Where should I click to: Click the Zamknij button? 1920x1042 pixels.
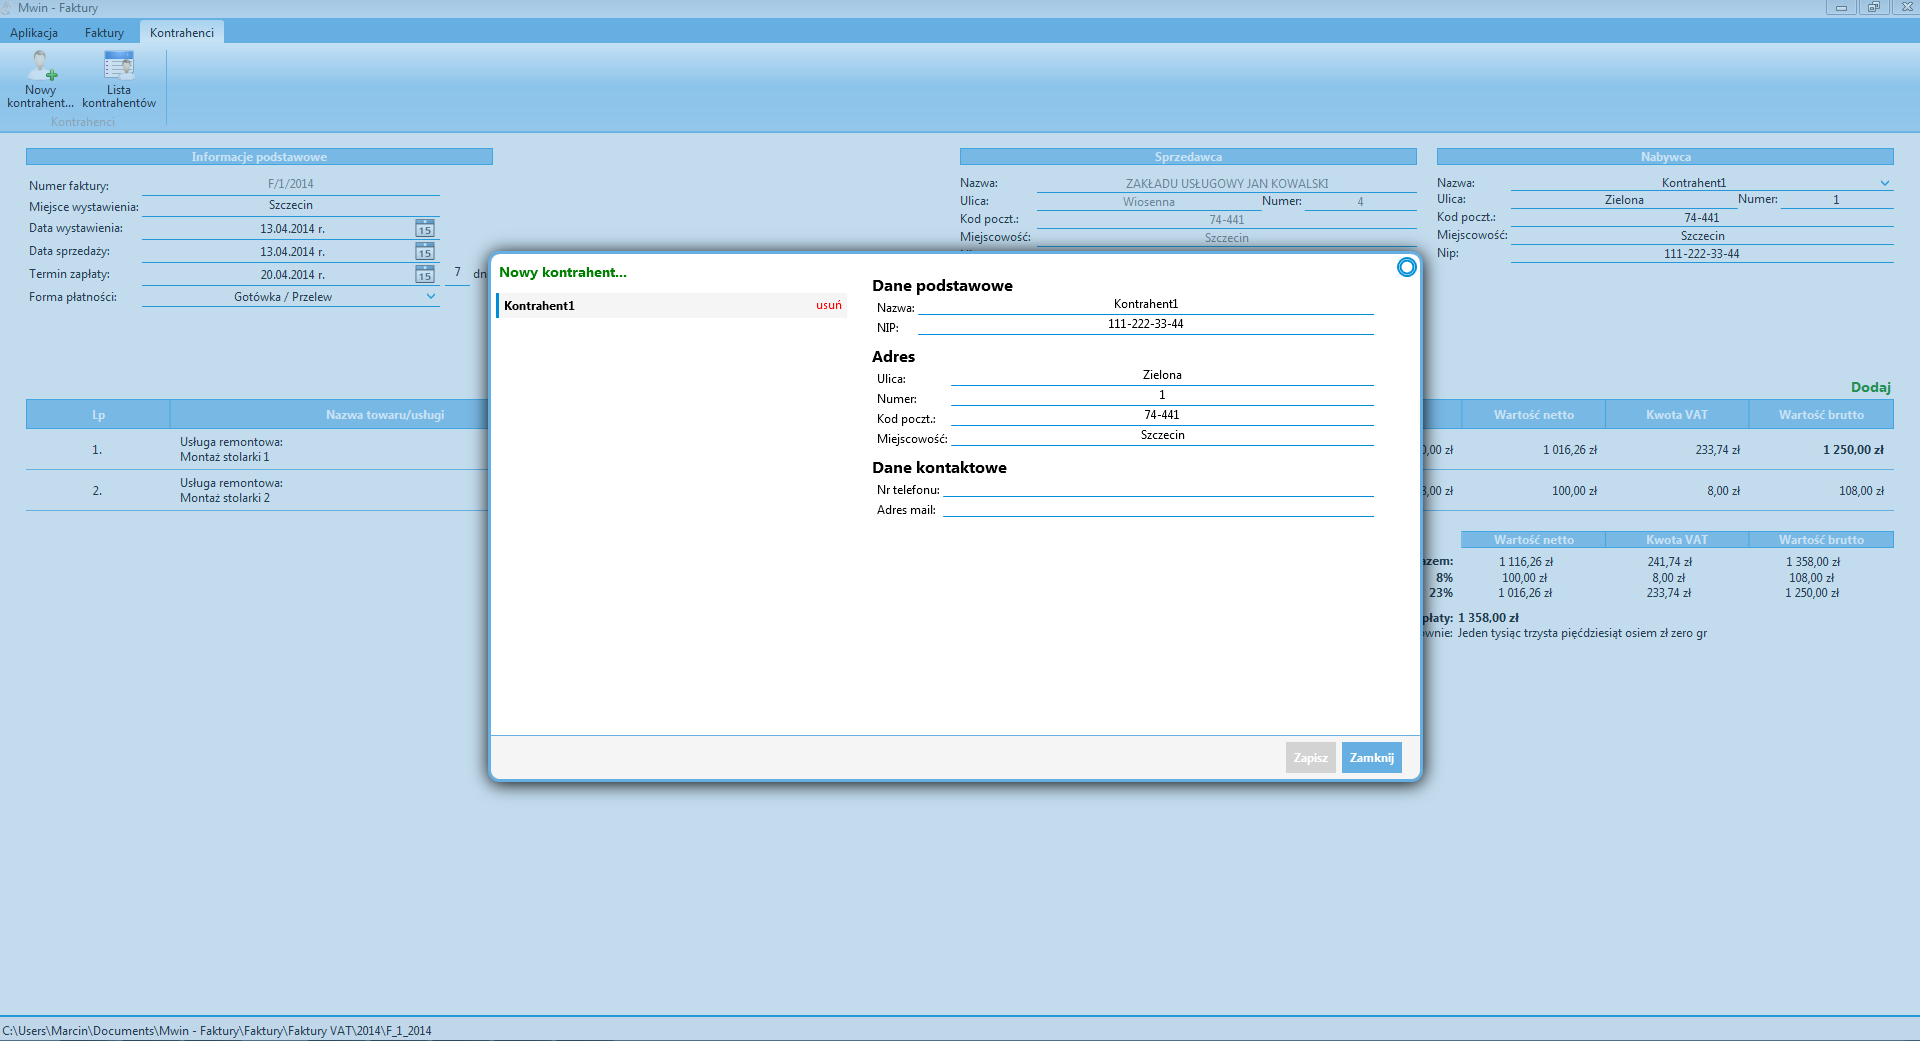tap(1371, 758)
